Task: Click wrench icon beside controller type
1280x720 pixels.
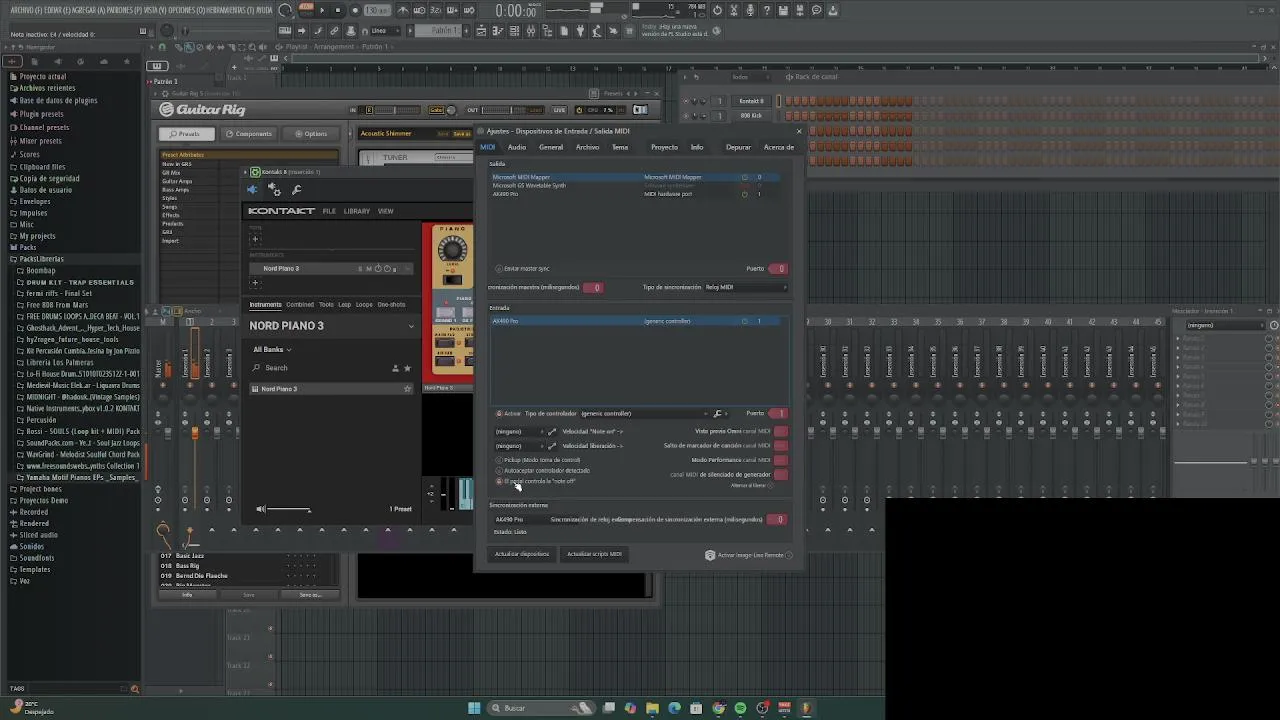Action: (x=717, y=413)
